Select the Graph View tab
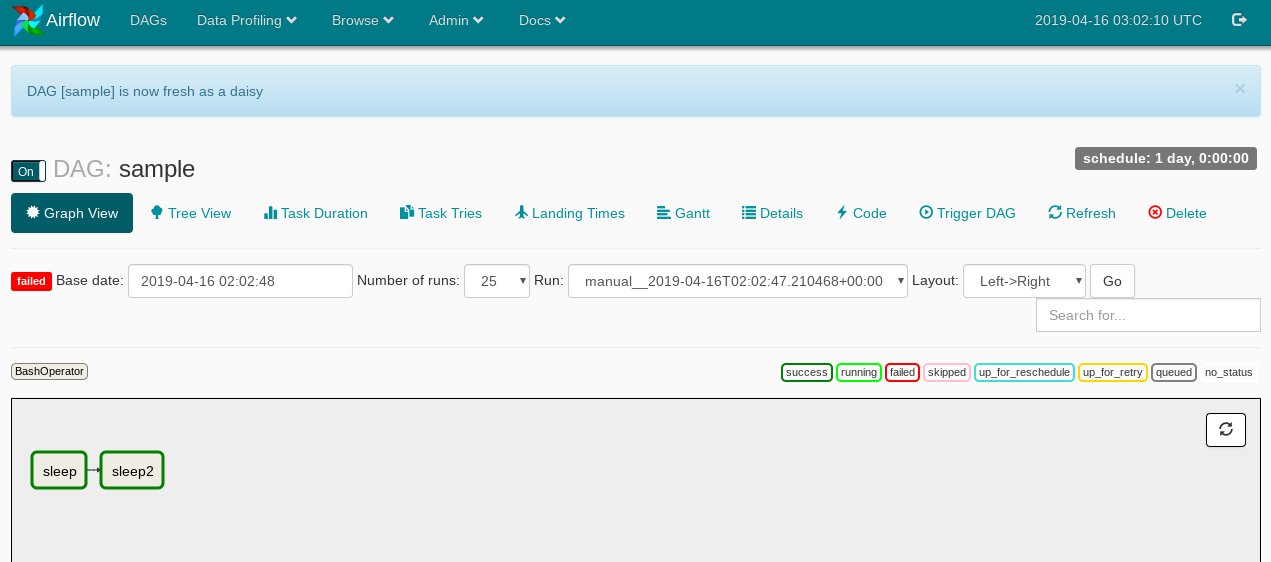Screen dimensions: 1271x562 (72, 213)
